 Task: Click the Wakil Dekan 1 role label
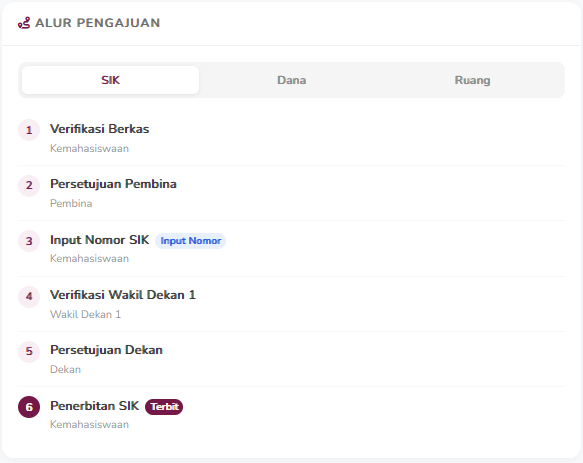pos(86,314)
